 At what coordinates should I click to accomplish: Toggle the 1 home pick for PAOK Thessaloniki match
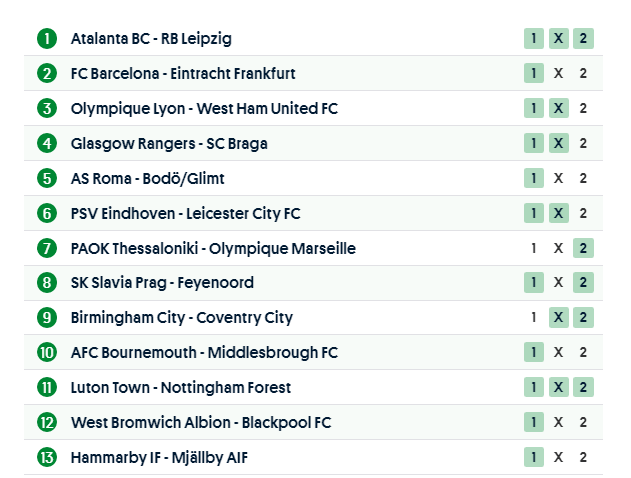[534, 248]
